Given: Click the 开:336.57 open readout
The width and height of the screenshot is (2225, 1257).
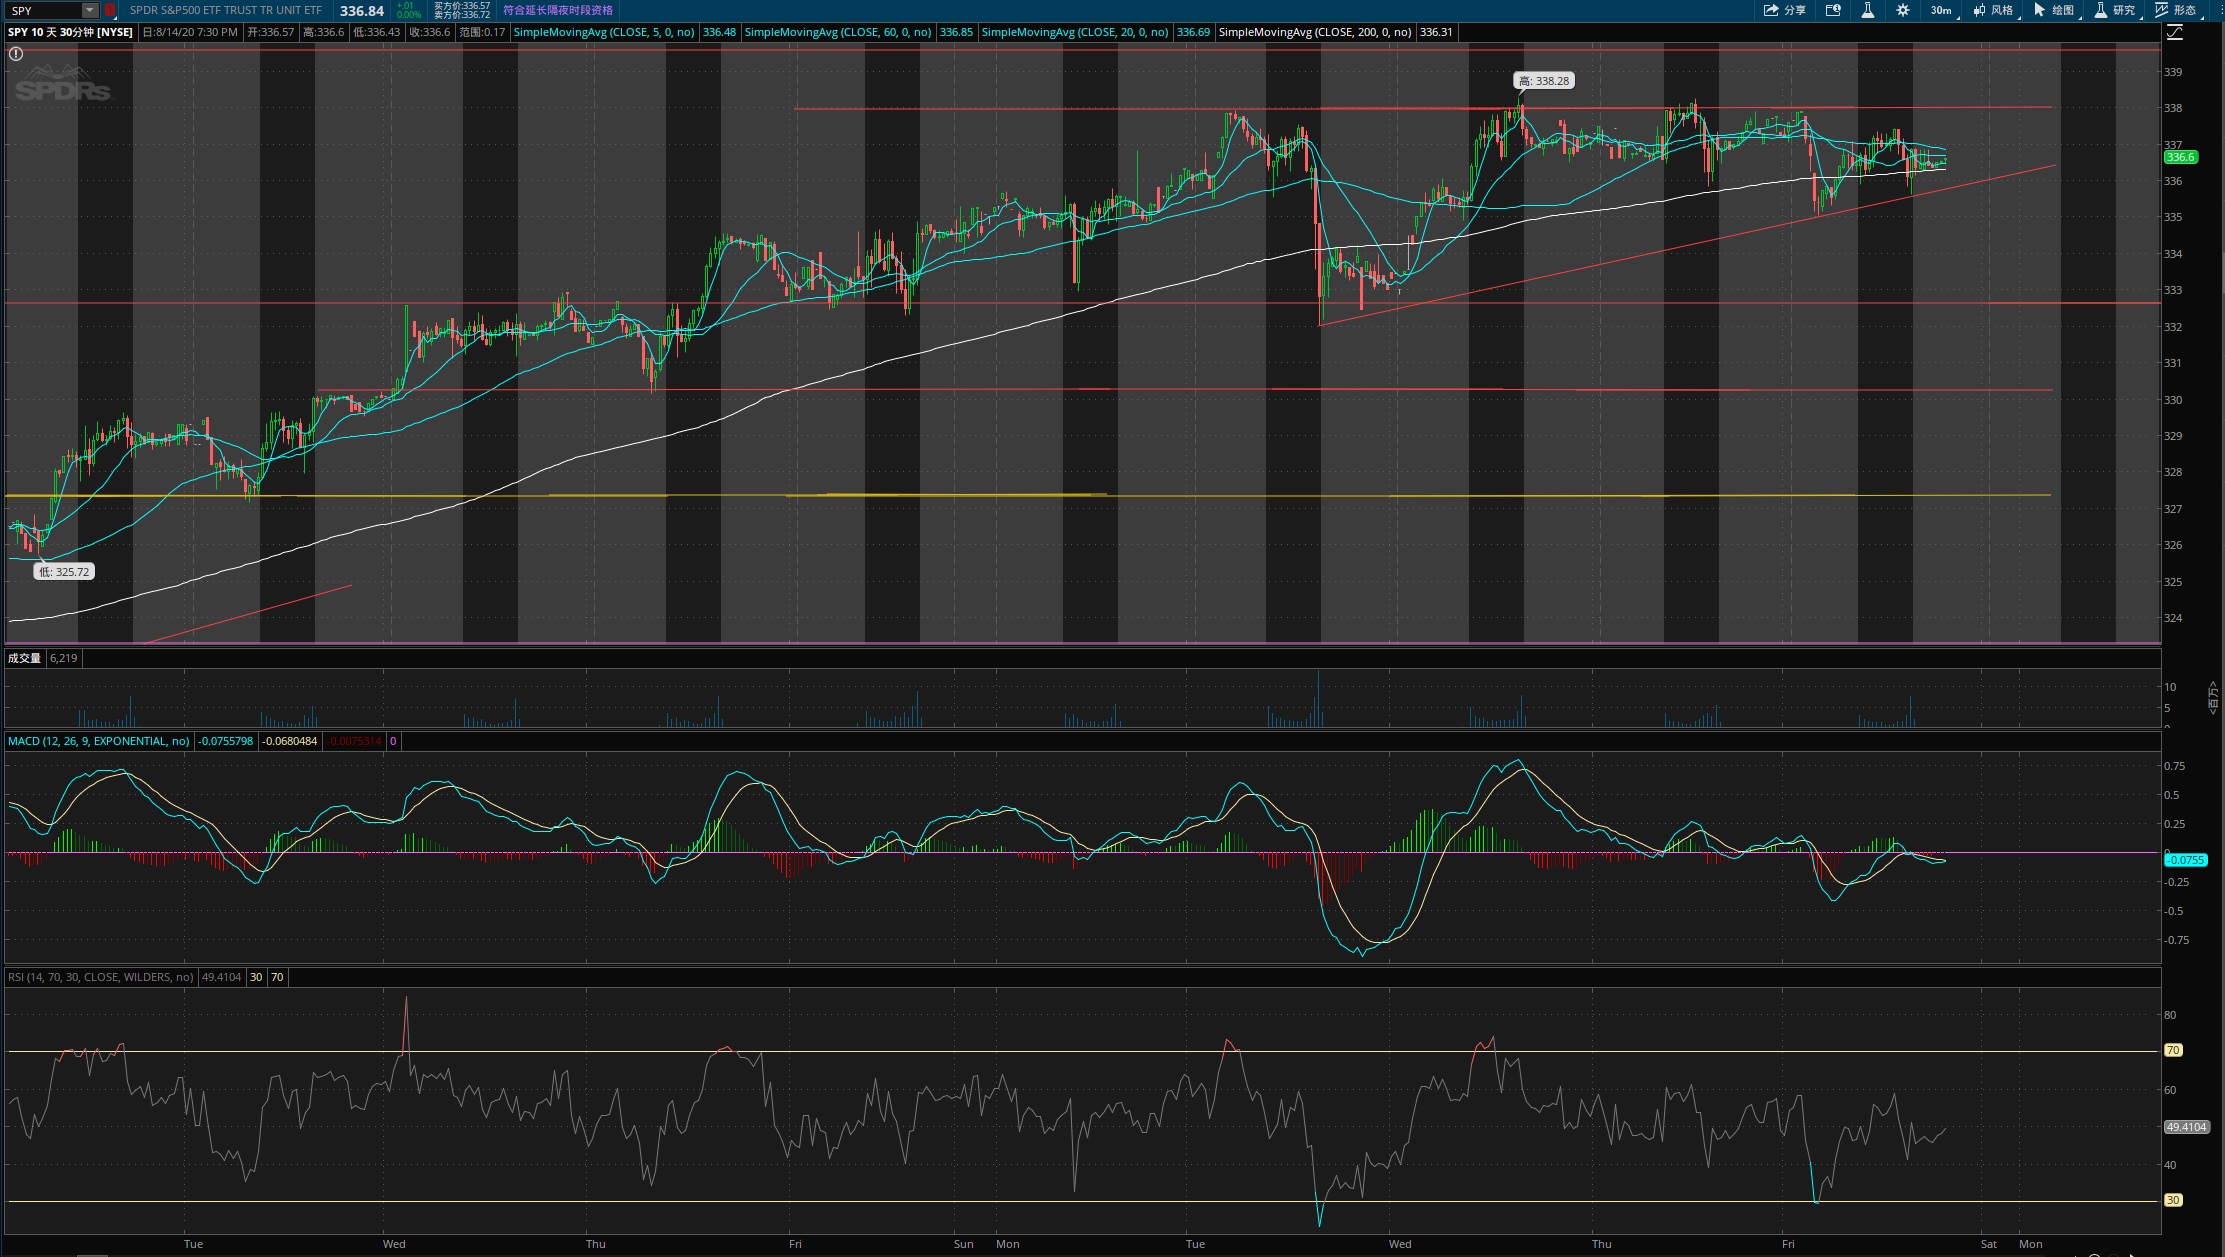Looking at the screenshot, I should (272, 32).
